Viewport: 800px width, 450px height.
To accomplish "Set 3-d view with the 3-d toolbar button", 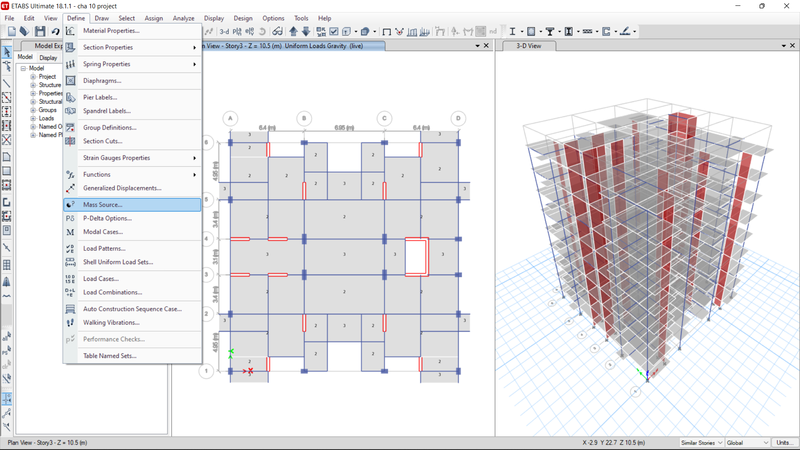I will click(x=224, y=32).
